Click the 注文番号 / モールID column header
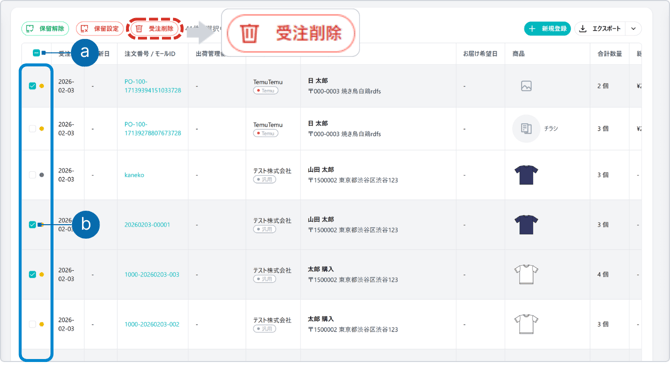This screenshot has height=365, width=670. click(x=150, y=54)
